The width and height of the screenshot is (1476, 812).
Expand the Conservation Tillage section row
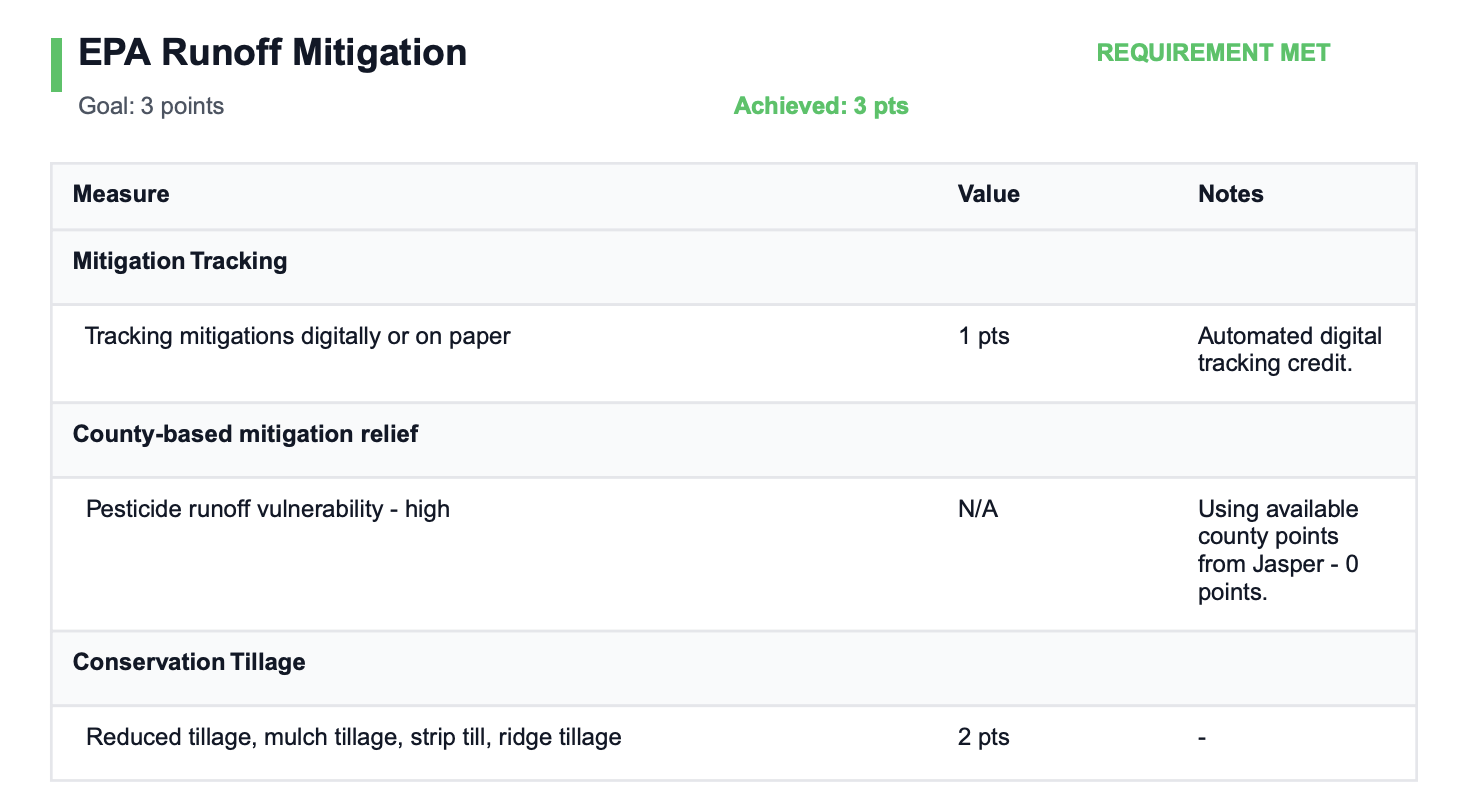188,661
